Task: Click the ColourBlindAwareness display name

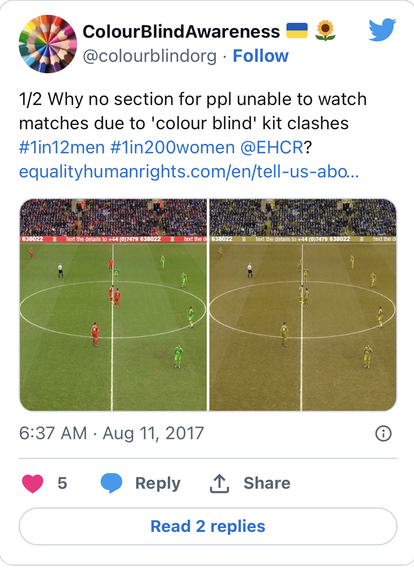Action: (181, 31)
